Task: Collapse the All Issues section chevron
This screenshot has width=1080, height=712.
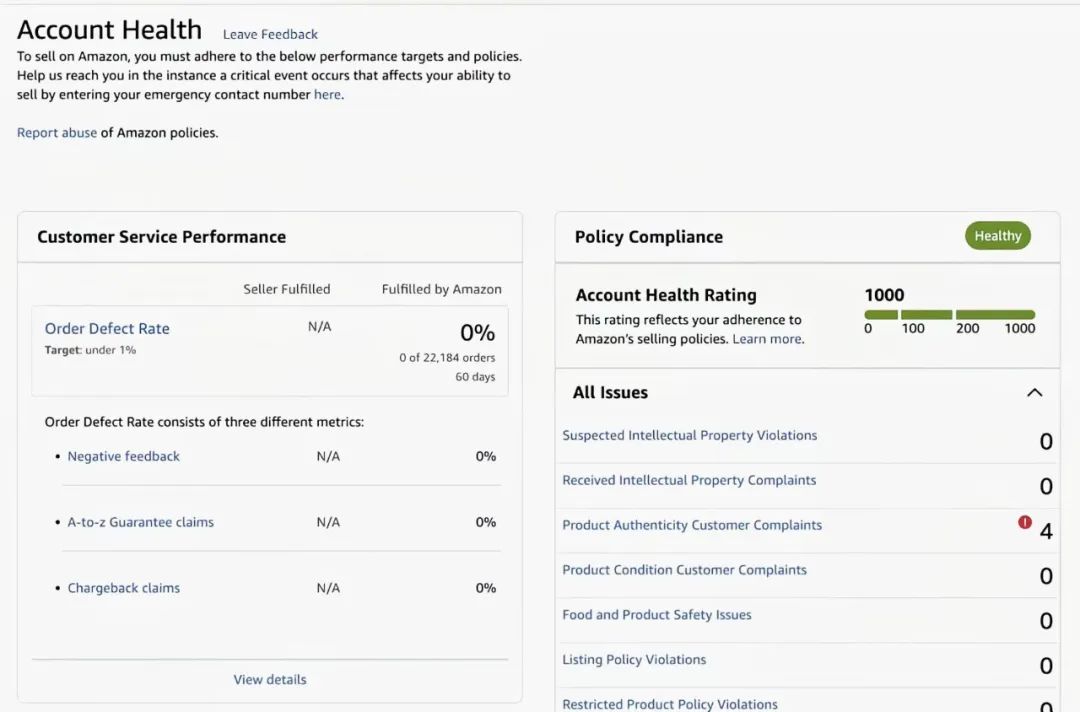Action: pyautogui.click(x=1035, y=392)
